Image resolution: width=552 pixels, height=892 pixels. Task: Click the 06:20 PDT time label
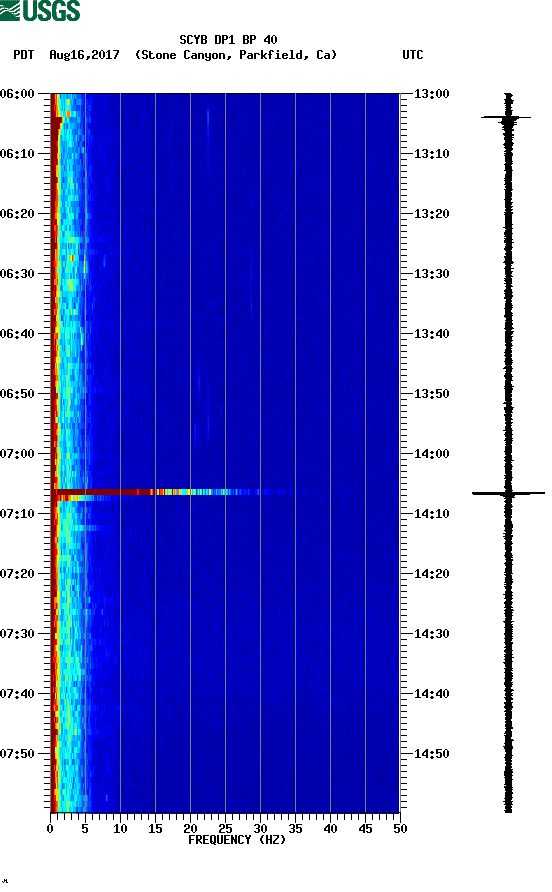[x=18, y=214]
